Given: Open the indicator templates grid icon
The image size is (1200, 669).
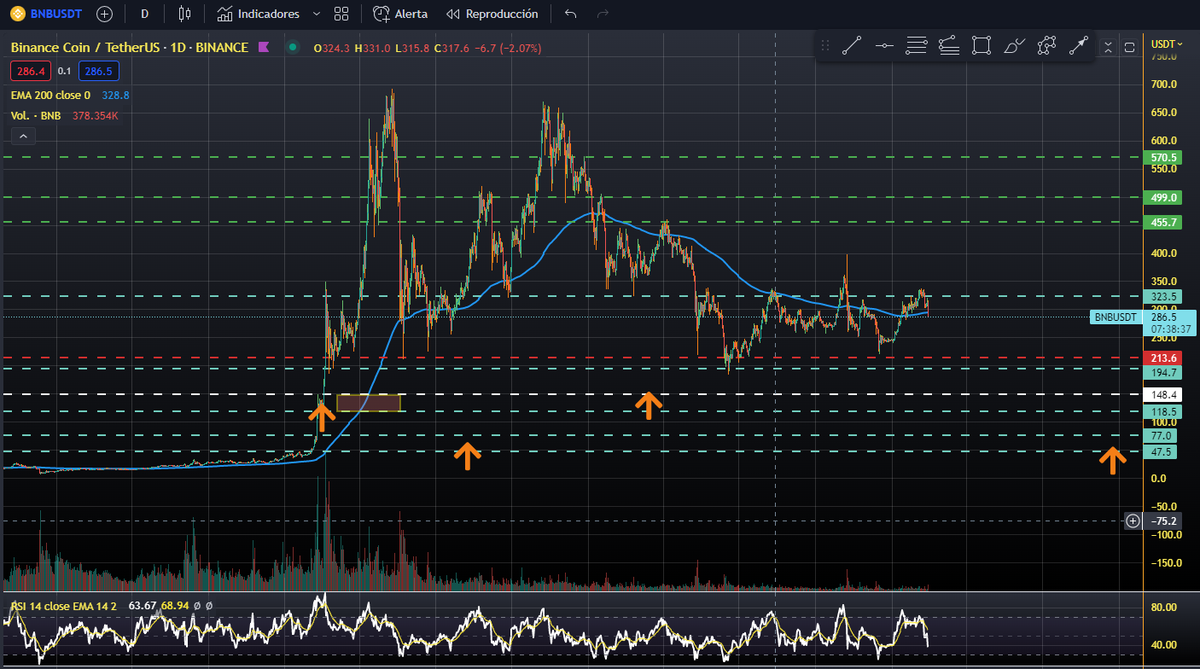Looking at the screenshot, I should click(342, 14).
